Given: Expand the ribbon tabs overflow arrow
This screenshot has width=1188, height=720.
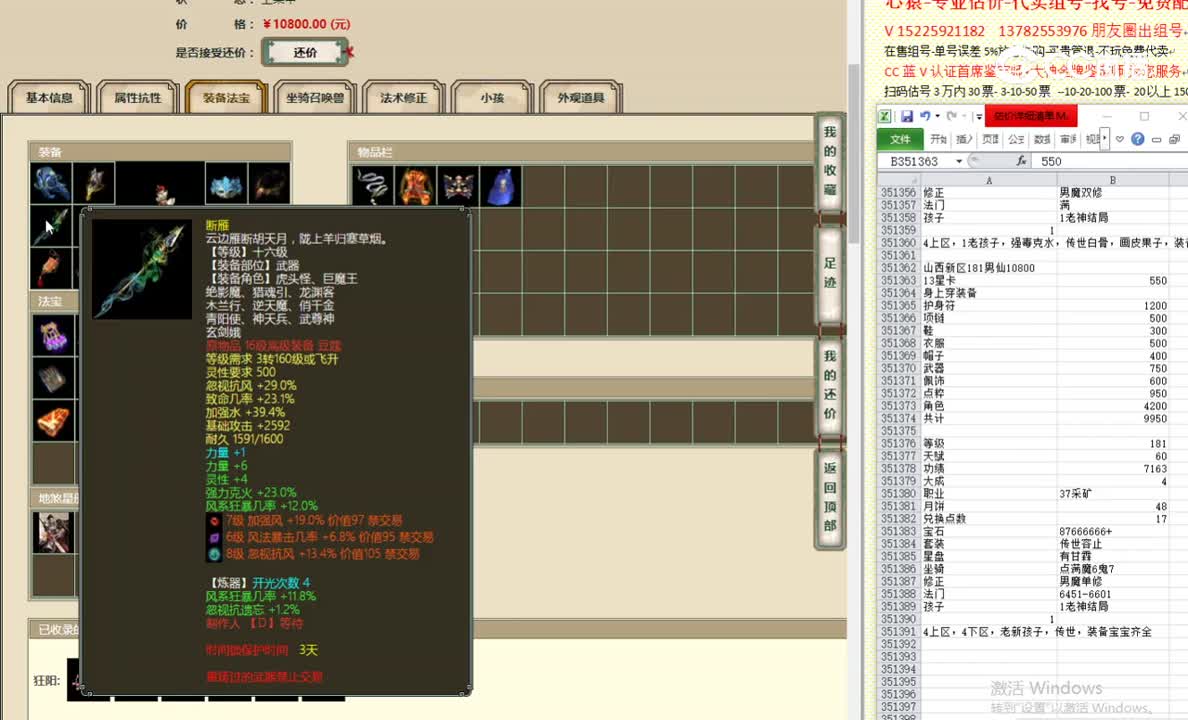Looking at the screenshot, I should (x=1104, y=137).
